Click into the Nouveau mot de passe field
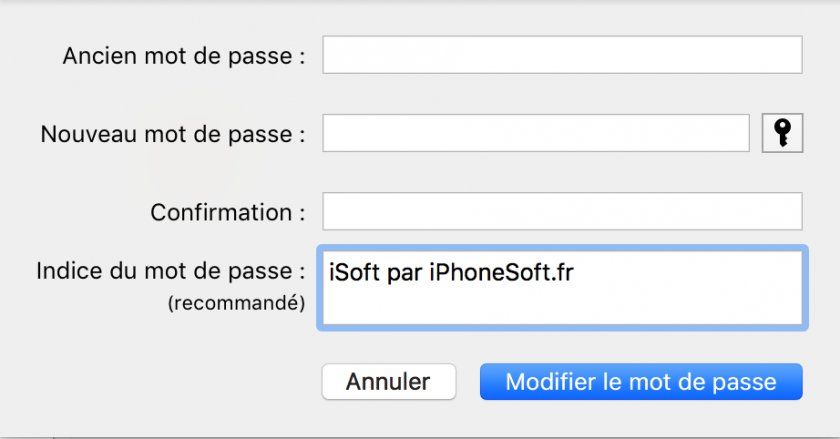 click(x=536, y=133)
